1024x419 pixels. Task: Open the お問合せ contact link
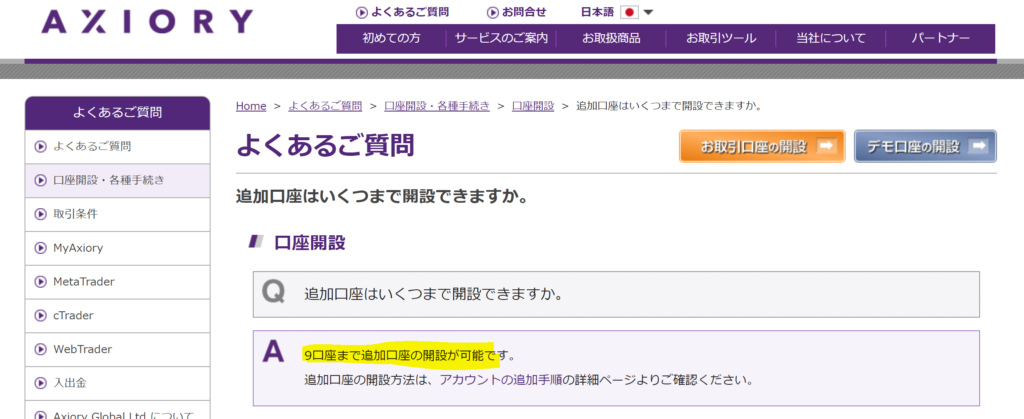click(524, 12)
